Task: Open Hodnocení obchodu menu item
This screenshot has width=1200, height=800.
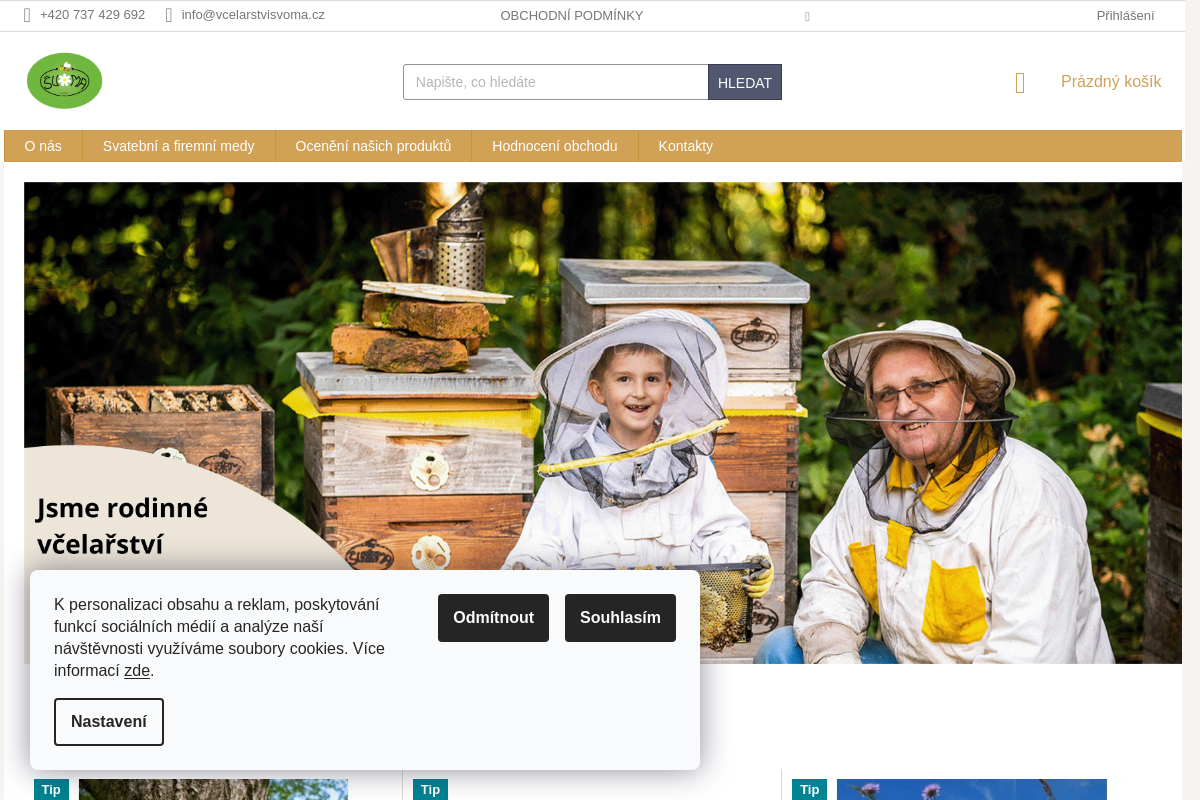Action: [555, 146]
